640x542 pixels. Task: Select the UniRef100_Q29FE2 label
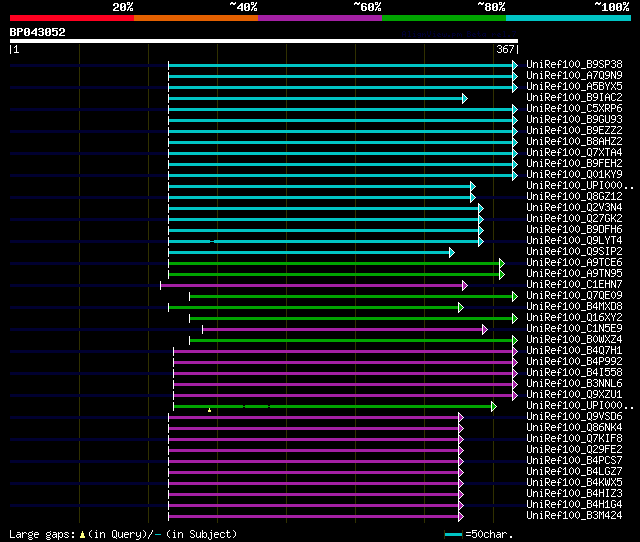coord(574,450)
